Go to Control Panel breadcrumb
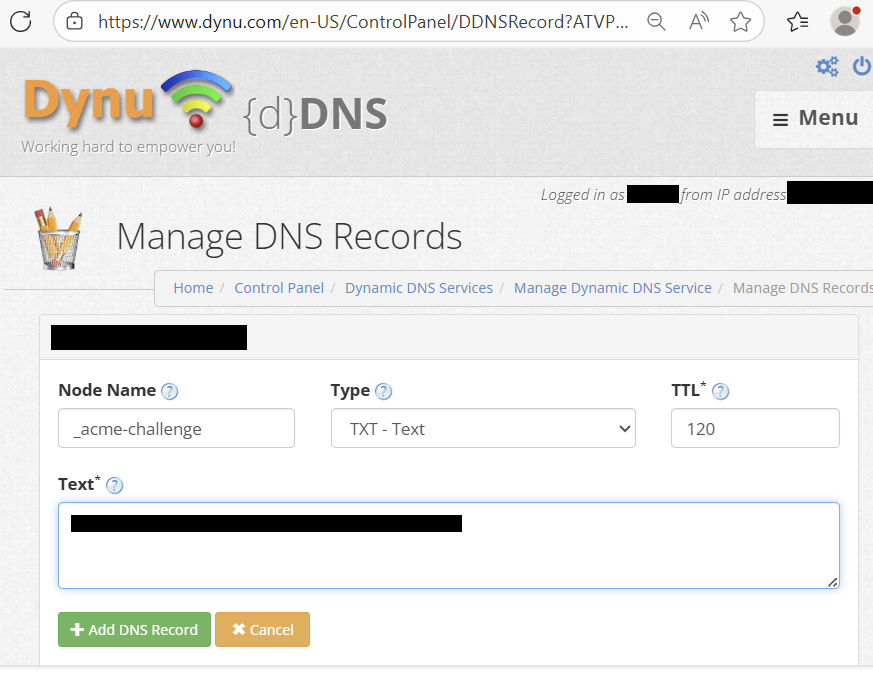Screen dimensions: 873x676 [x=279, y=288]
